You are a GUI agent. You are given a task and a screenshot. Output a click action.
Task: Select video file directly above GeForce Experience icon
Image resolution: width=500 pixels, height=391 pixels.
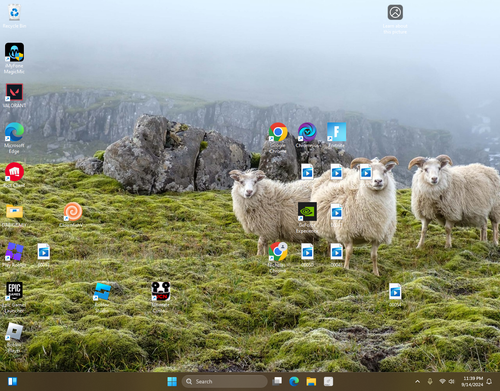[x=307, y=172]
